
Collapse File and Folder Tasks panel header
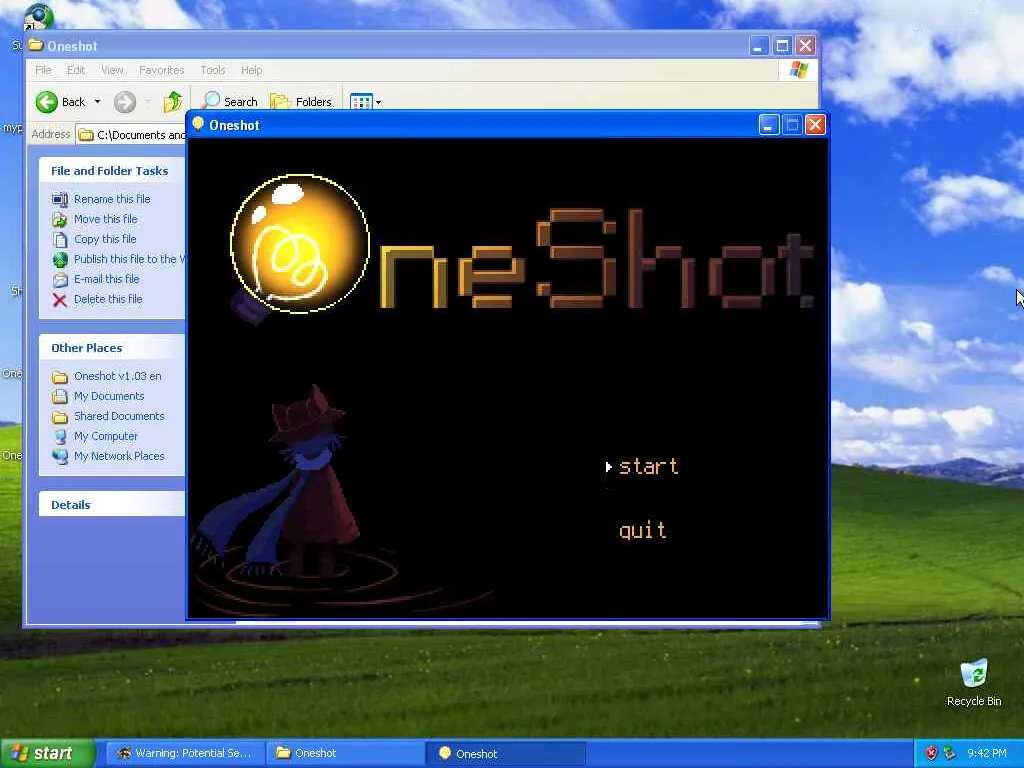(112, 170)
